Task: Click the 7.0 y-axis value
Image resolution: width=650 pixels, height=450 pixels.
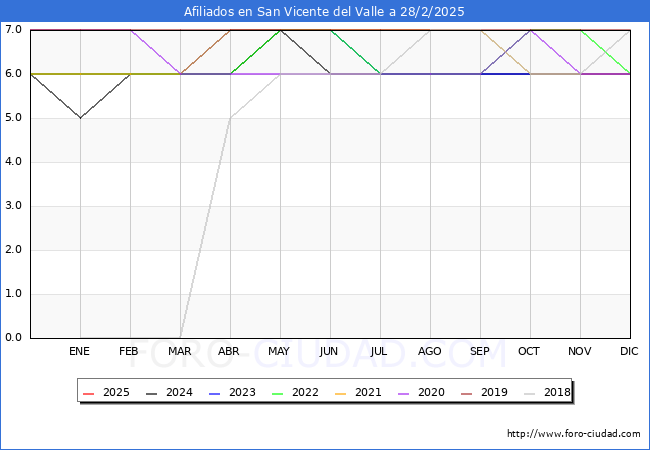Action: (13, 29)
